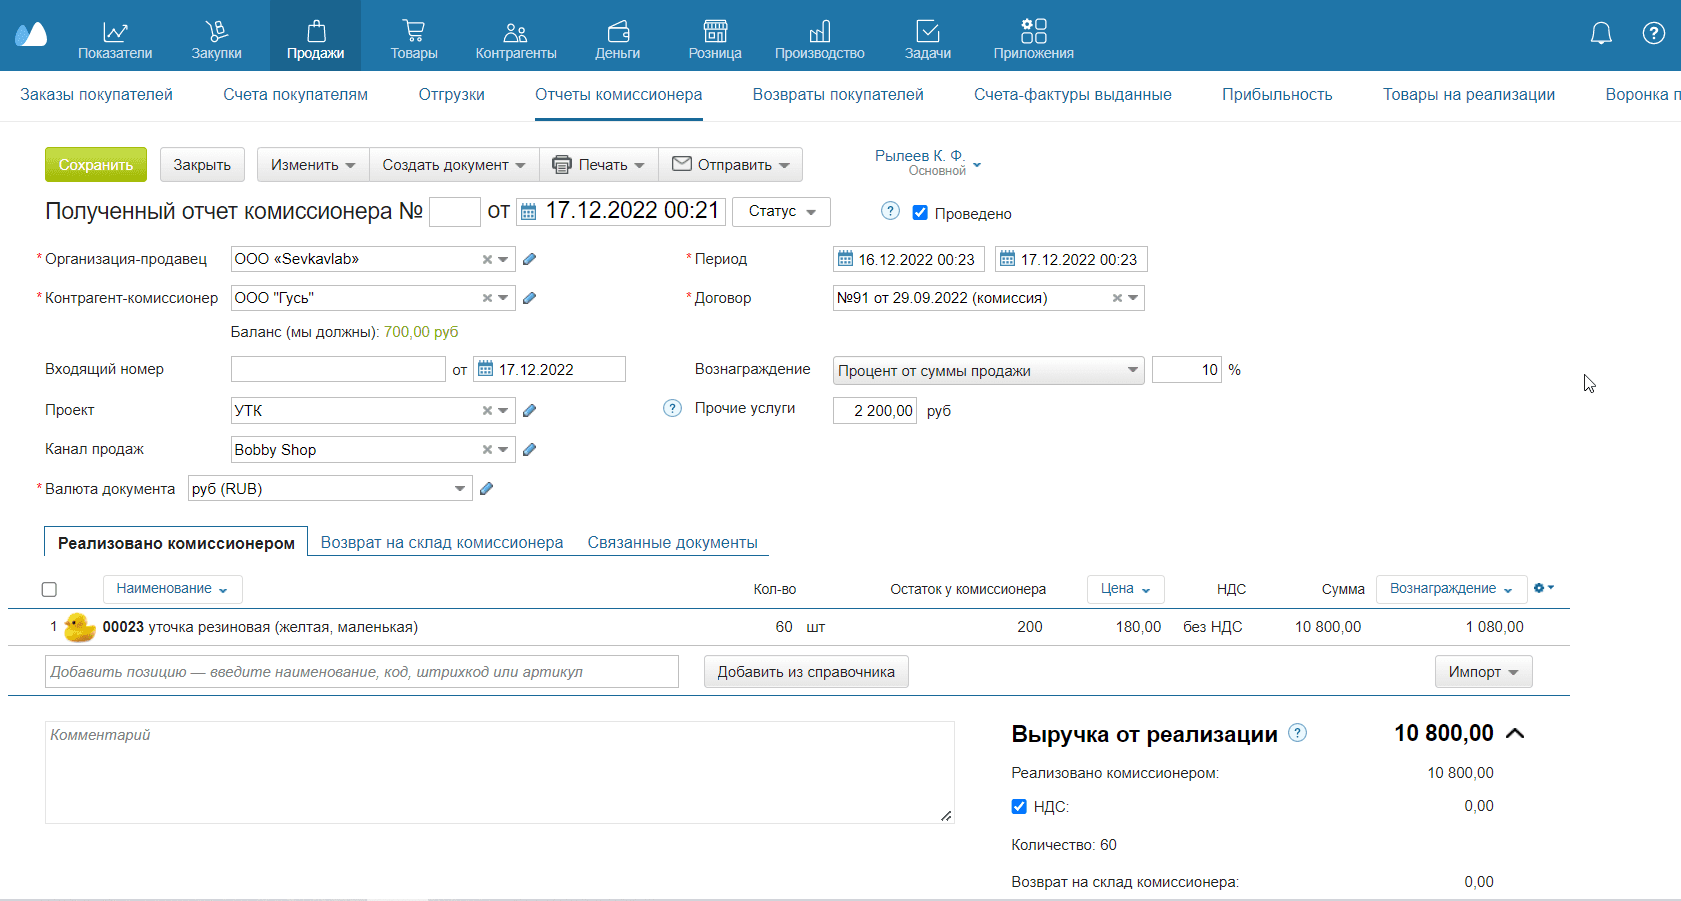
Task: Click the Комментарий text area
Action: pos(499,772)
